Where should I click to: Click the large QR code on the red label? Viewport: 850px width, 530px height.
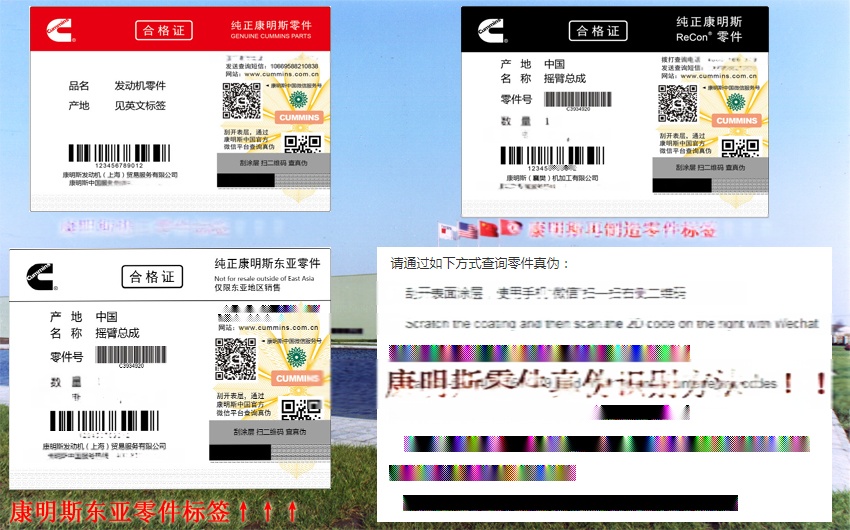click(x=242, y=101)
